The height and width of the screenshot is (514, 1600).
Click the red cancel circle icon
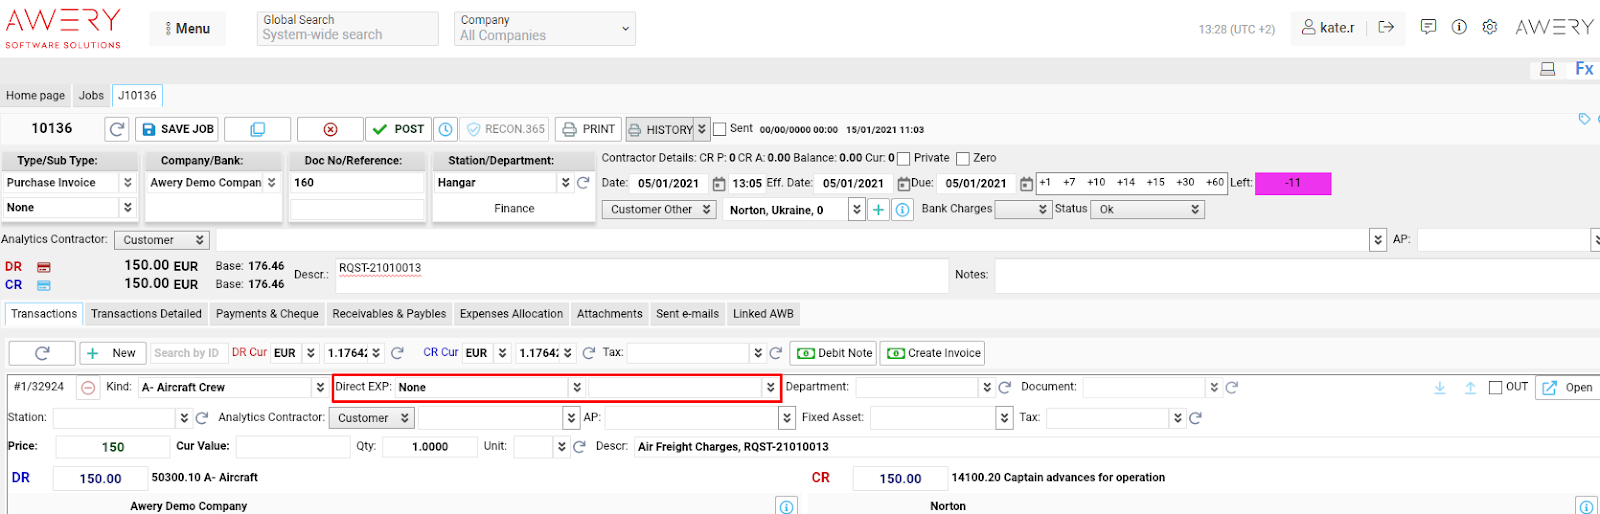coord(330,129)
